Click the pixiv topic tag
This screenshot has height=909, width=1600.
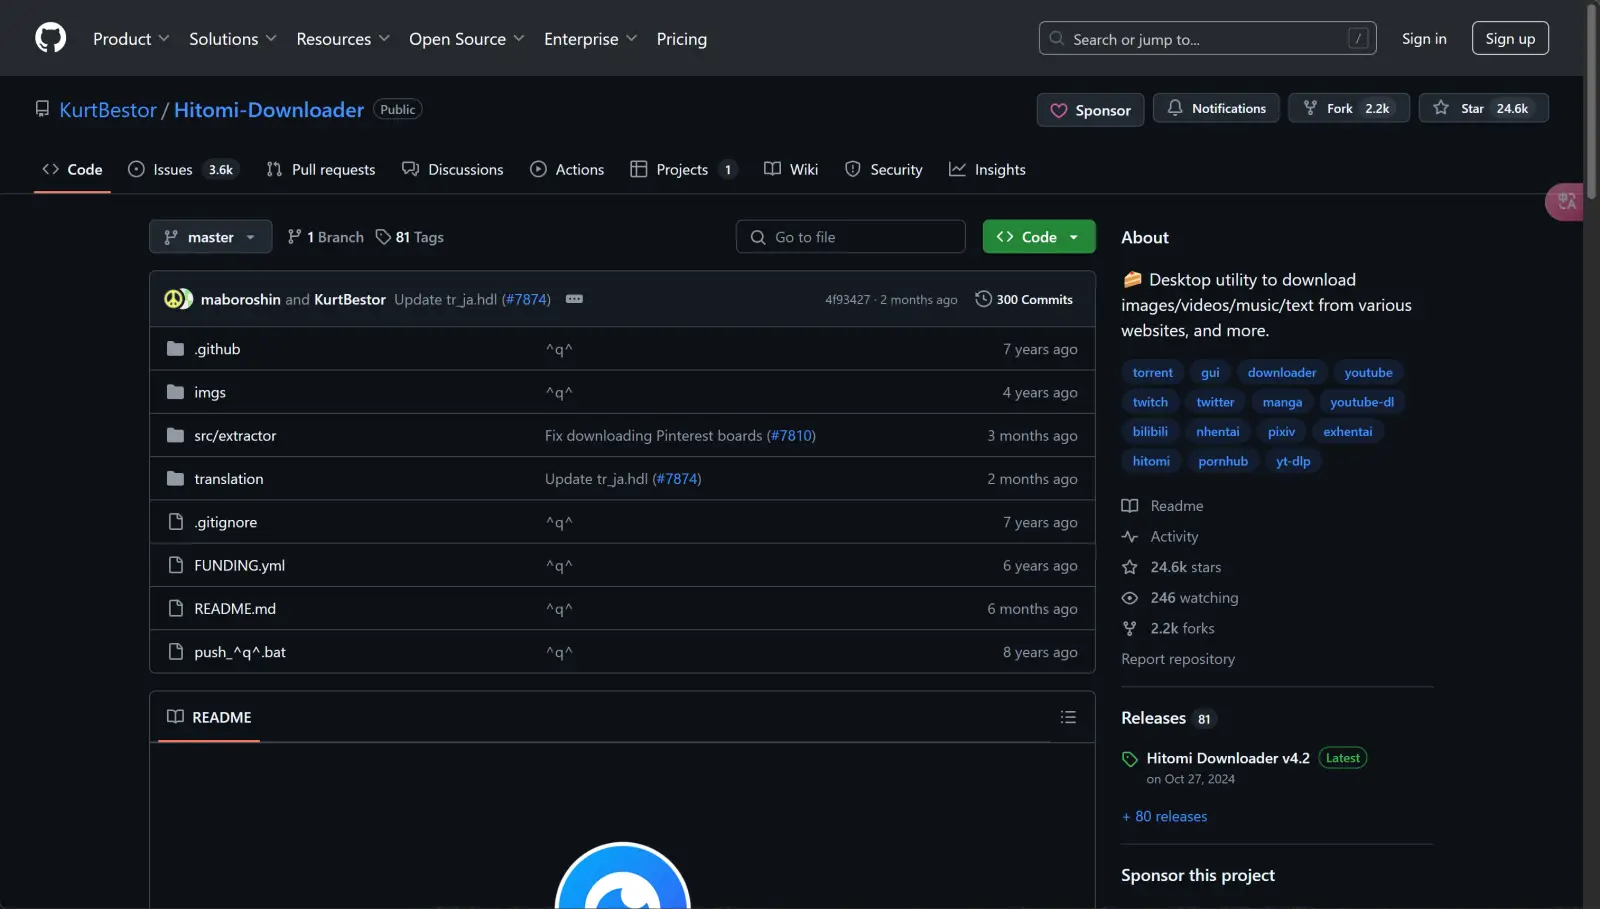coord(1281,432)
